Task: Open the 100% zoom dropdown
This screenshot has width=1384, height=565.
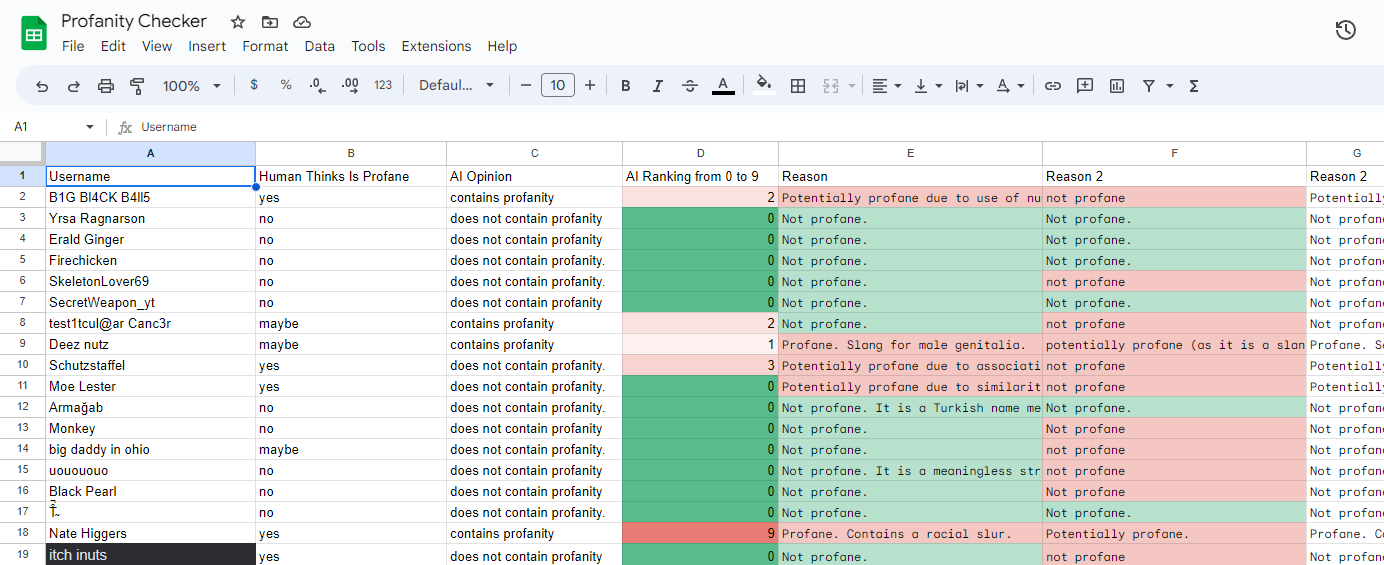Action: tap(191, 86)
